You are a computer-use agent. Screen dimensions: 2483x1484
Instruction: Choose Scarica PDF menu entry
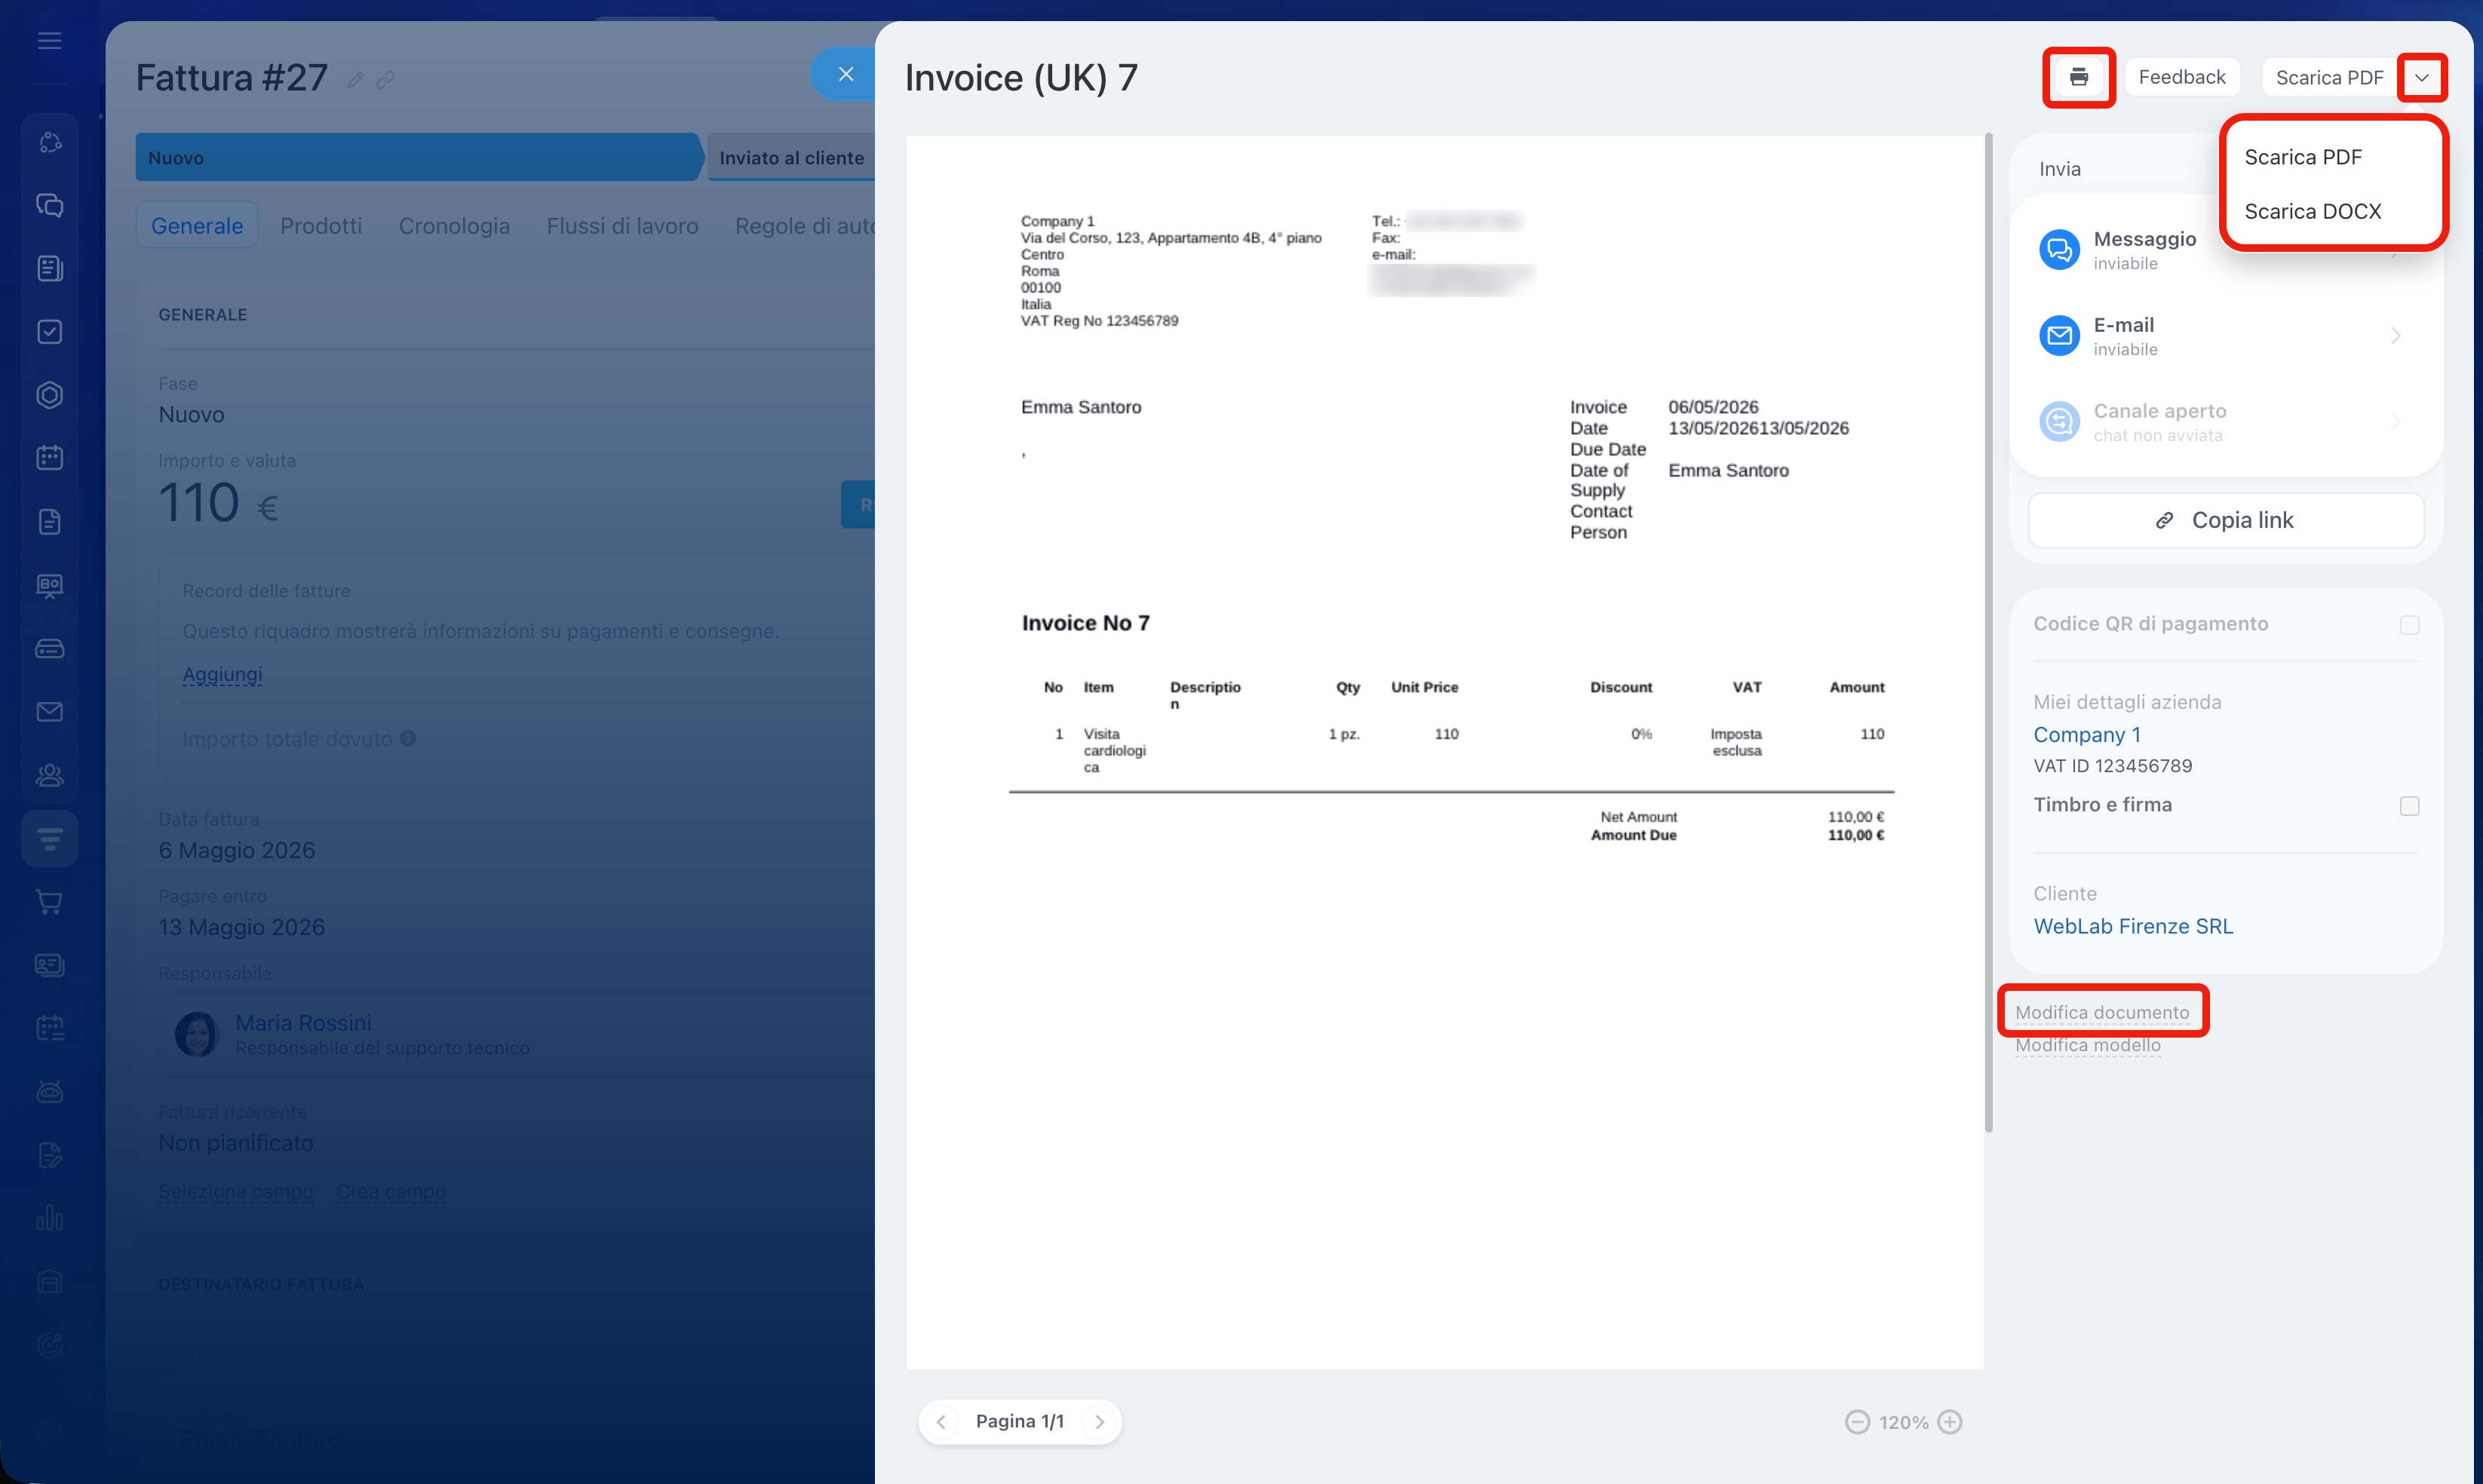[2302, 157]
